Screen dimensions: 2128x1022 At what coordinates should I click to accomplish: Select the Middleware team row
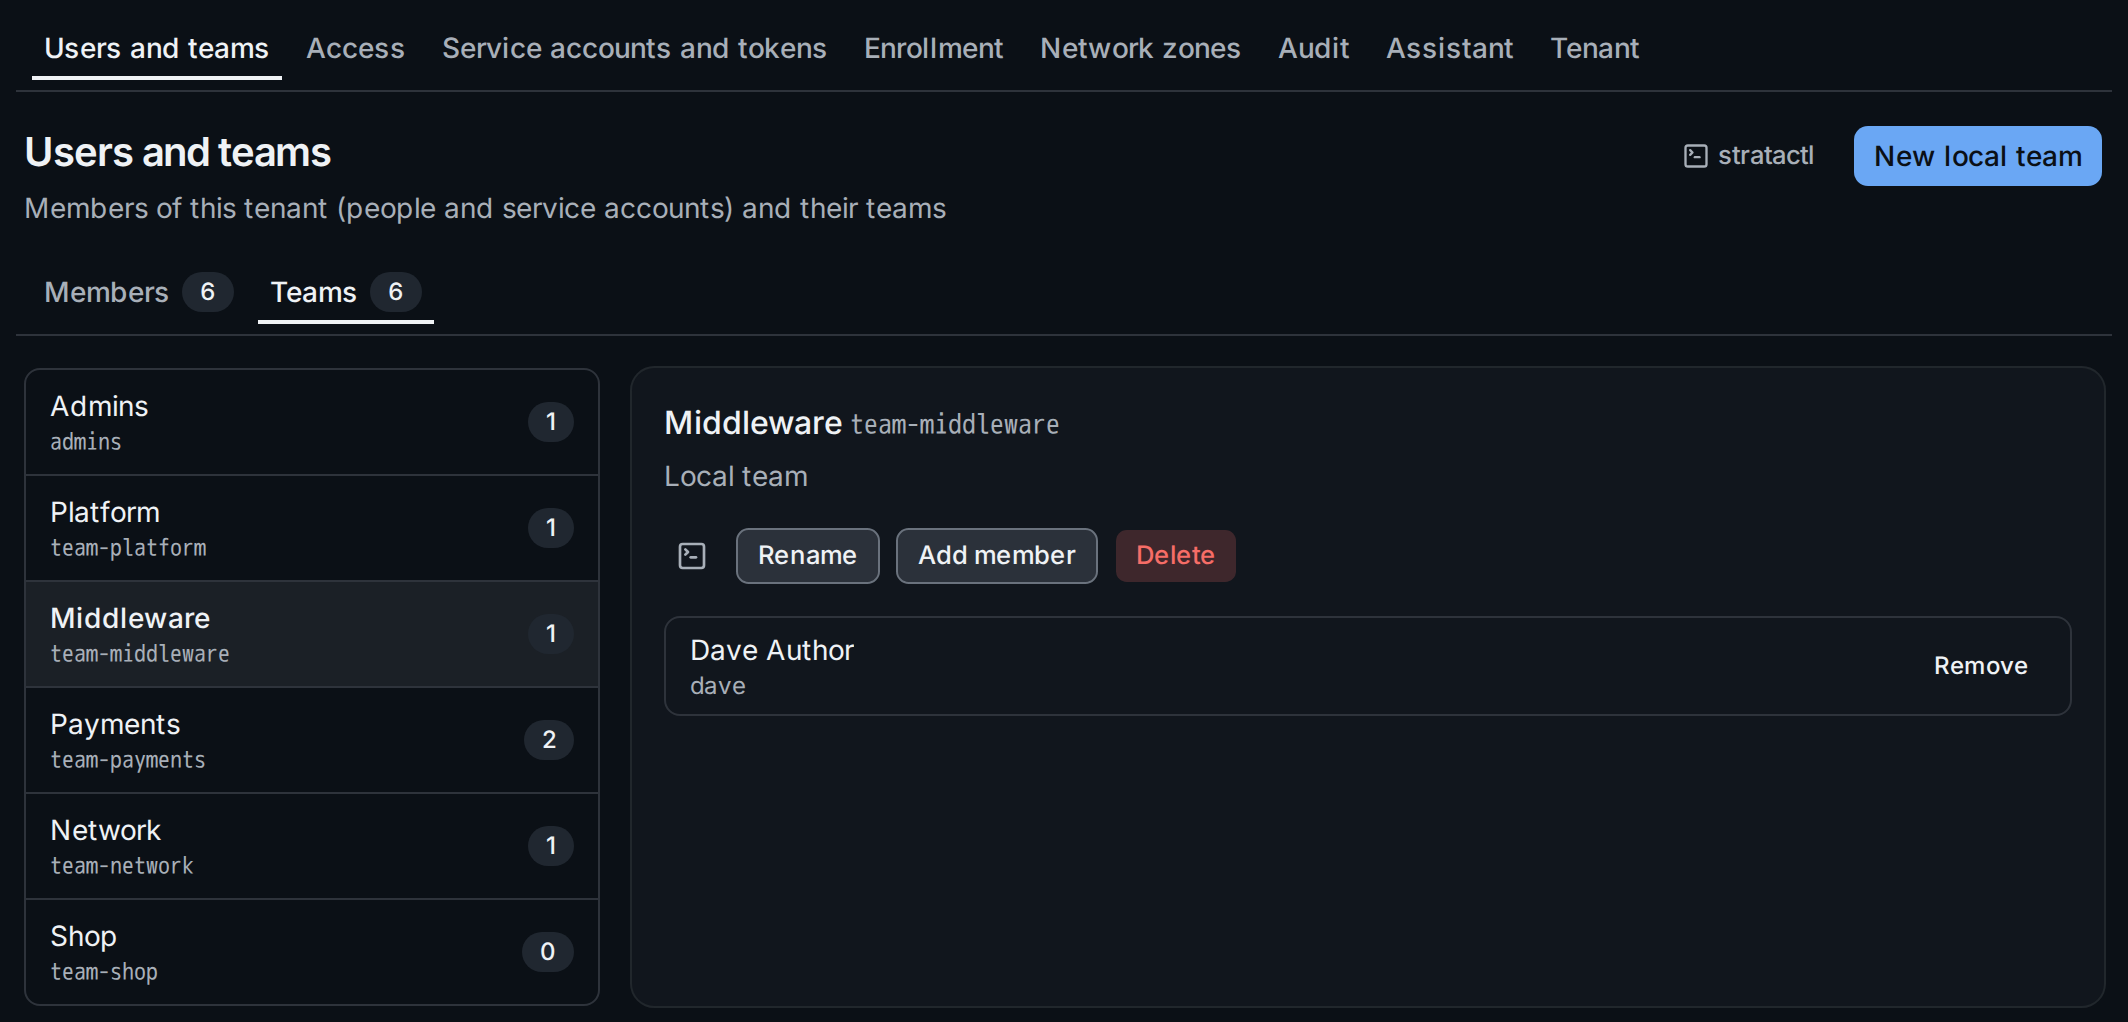pos(312,634)
